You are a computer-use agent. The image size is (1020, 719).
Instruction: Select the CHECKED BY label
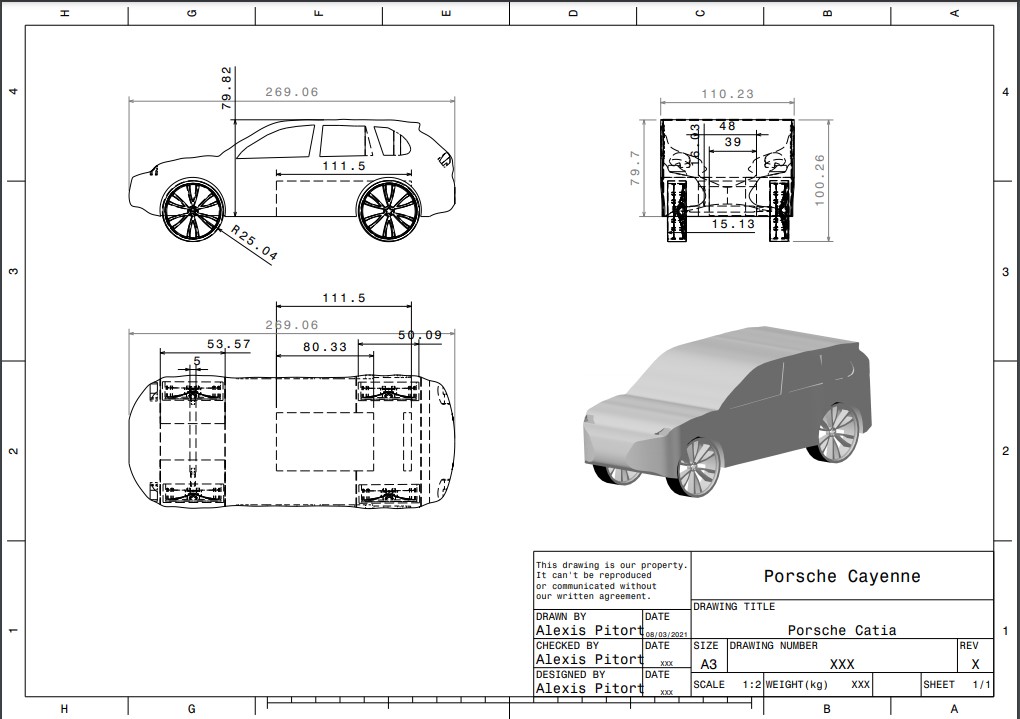click(567, 645)
